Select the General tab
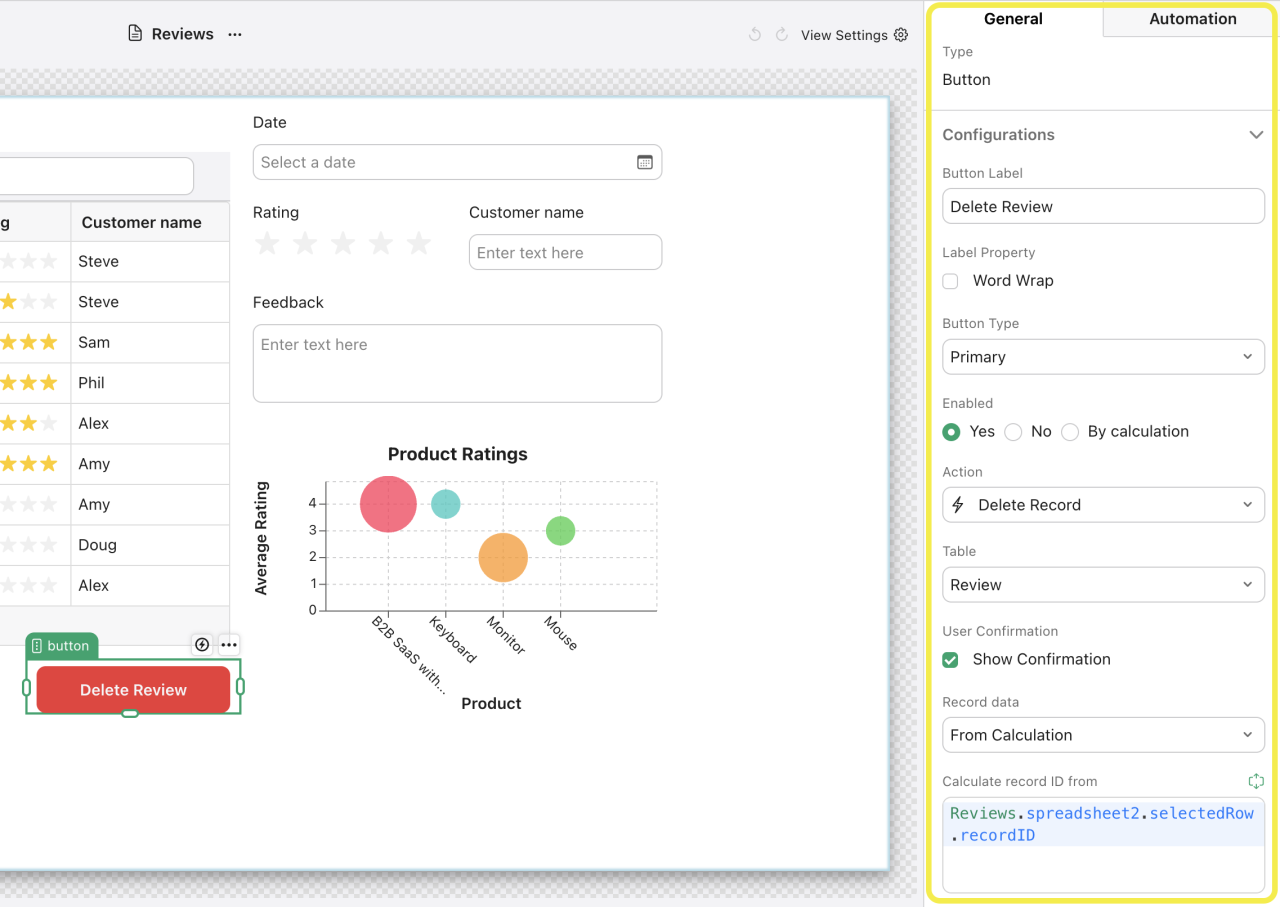 (x=1013, y=19)
